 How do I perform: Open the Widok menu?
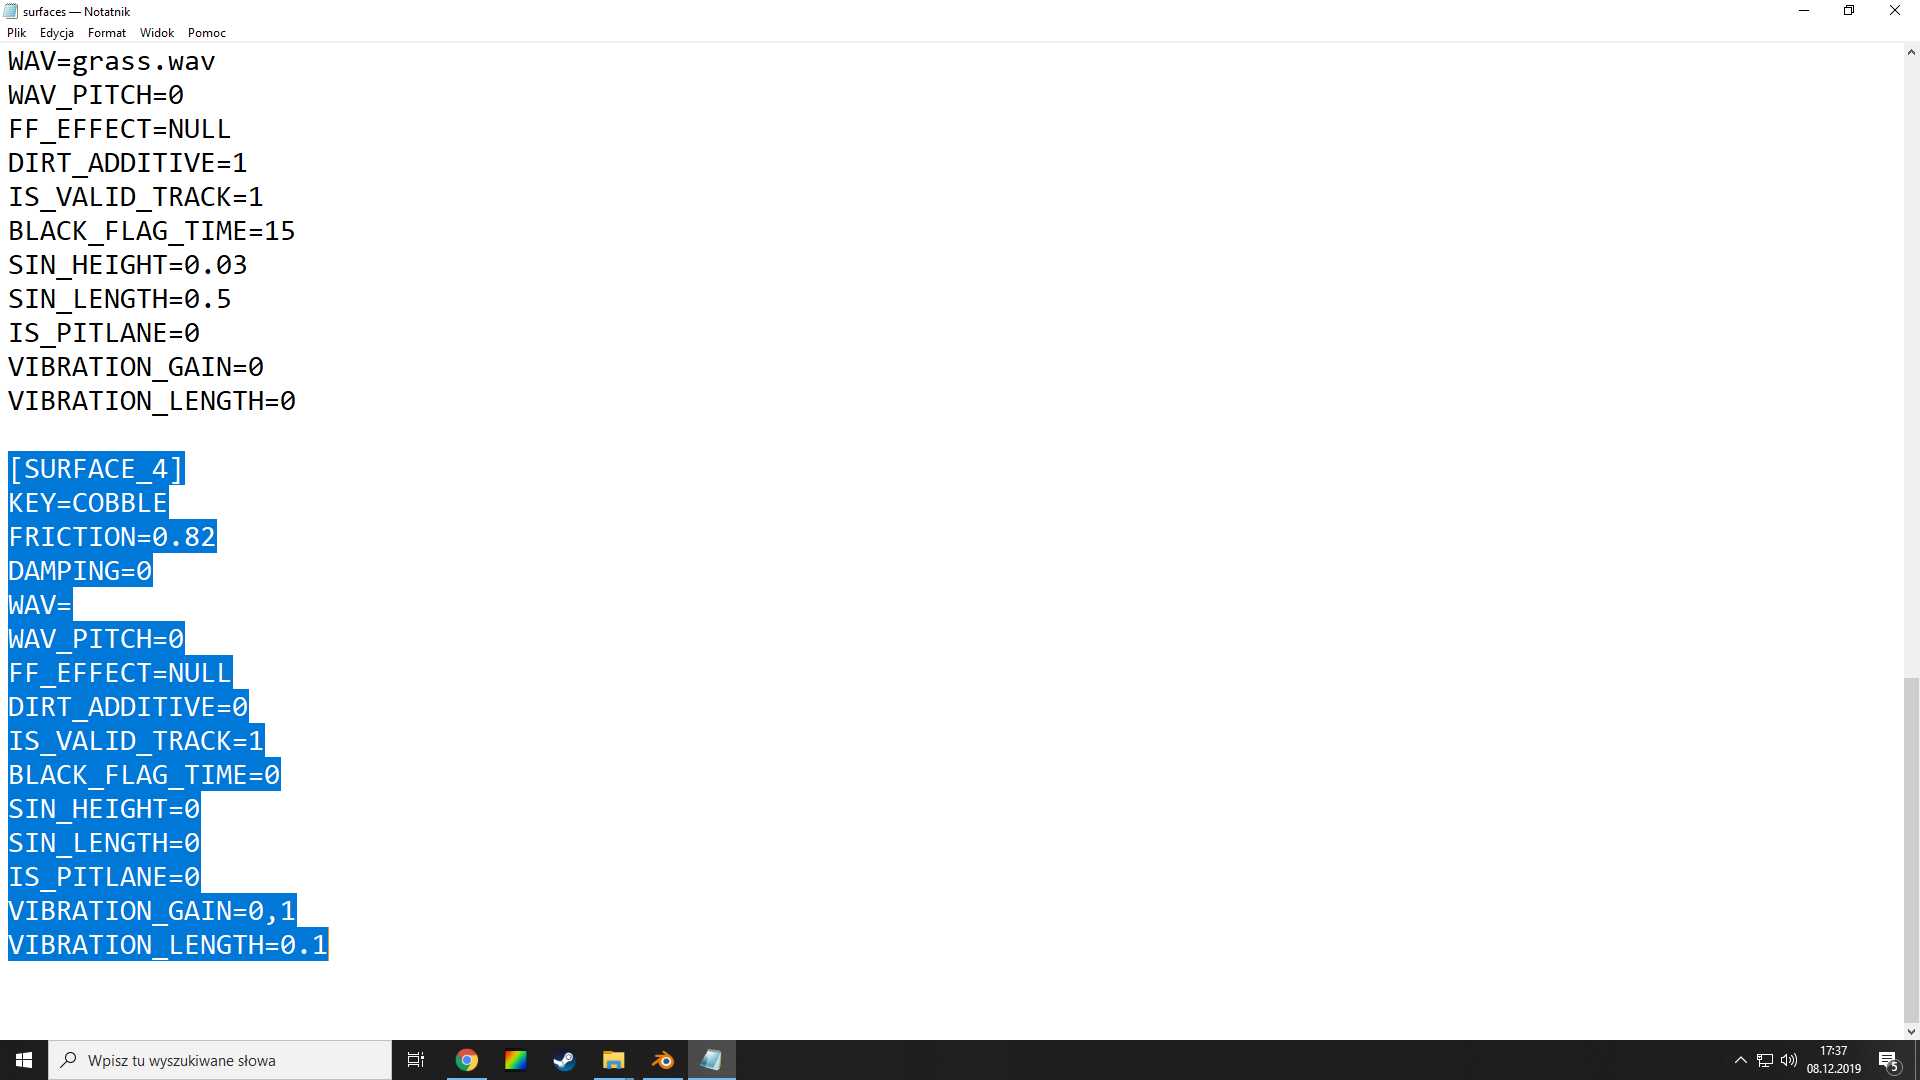tap(157, 33)
